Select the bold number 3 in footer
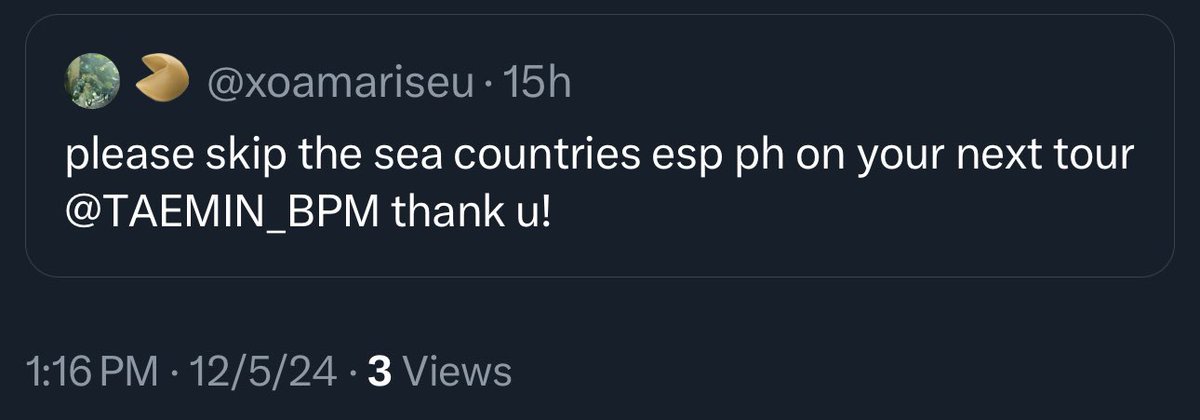The width and height of the screenshot is (1200, 420). pos(379,372)
